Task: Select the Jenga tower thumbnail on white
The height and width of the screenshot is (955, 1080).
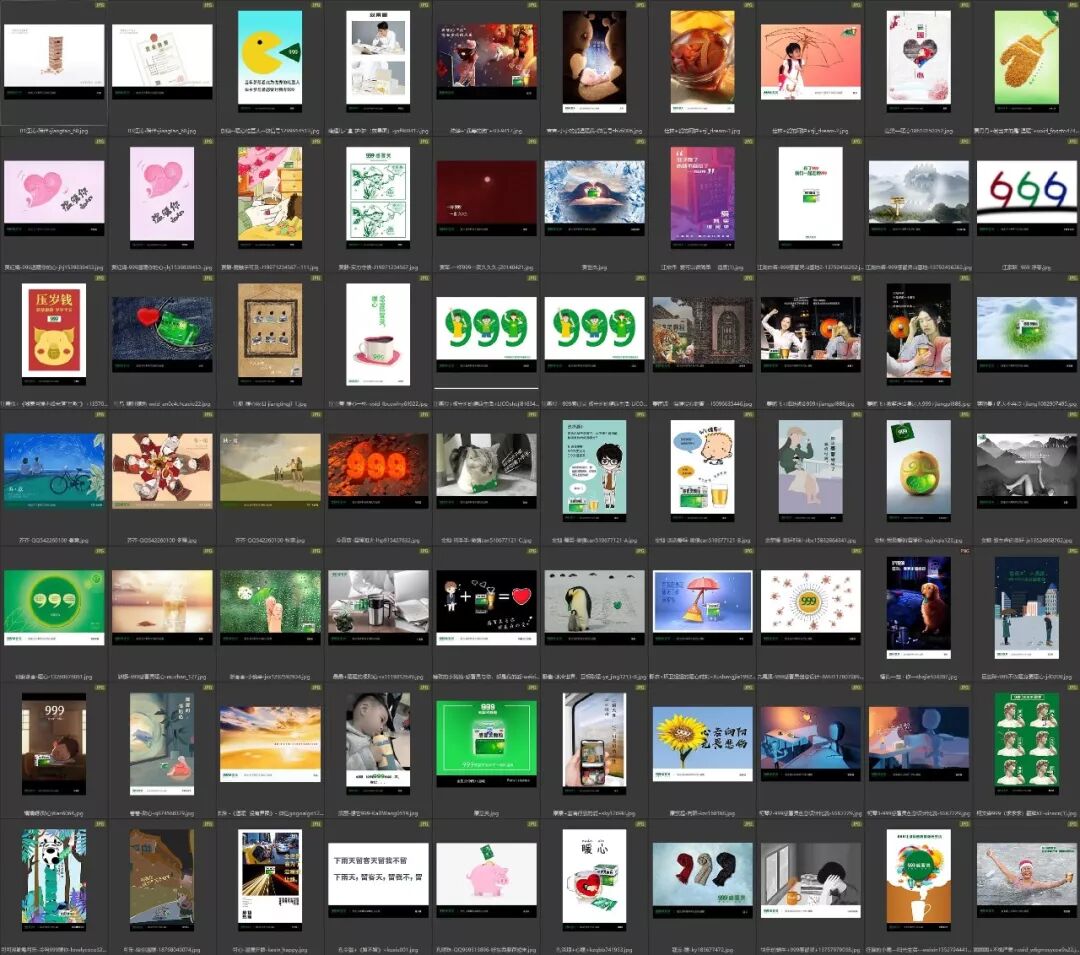Action: tap(54, 63)
